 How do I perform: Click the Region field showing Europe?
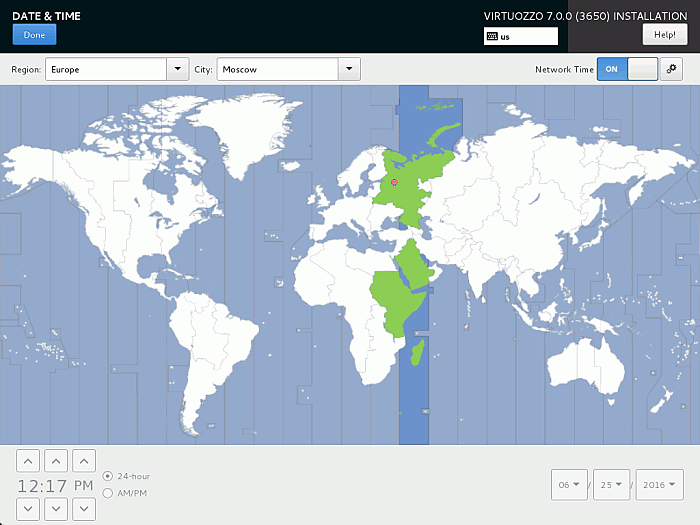click(106, 69)
